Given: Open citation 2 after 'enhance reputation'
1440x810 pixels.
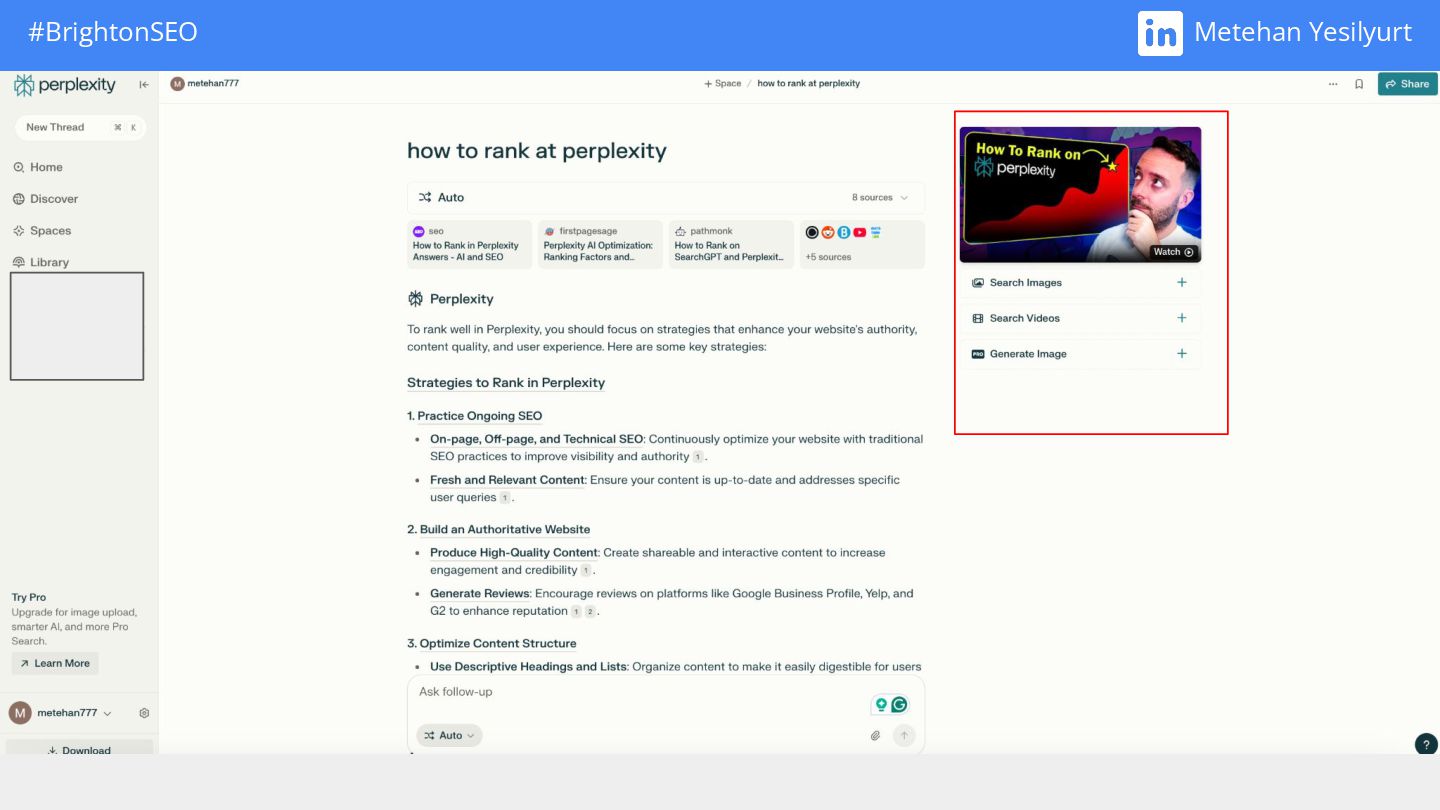Looking at the screenshot, I should coord(590,612).
